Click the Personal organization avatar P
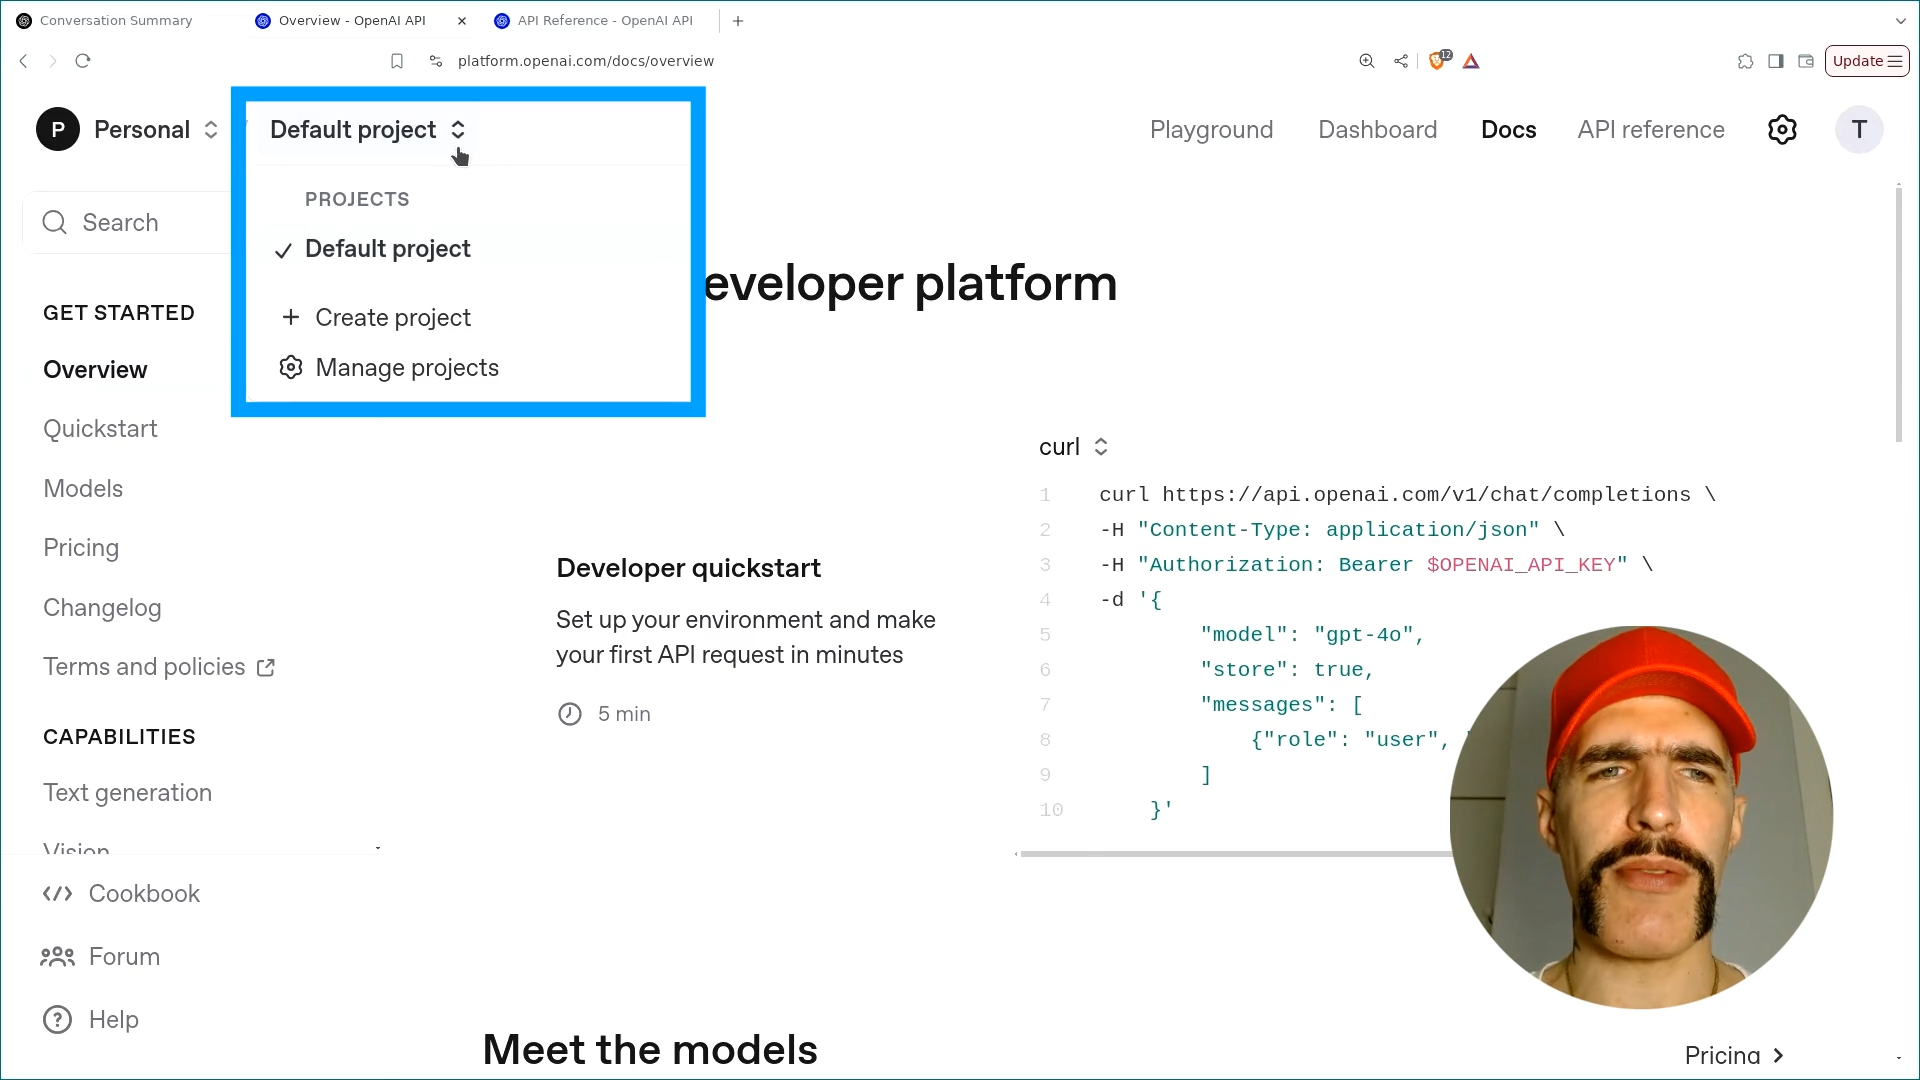 pos(58,130)
